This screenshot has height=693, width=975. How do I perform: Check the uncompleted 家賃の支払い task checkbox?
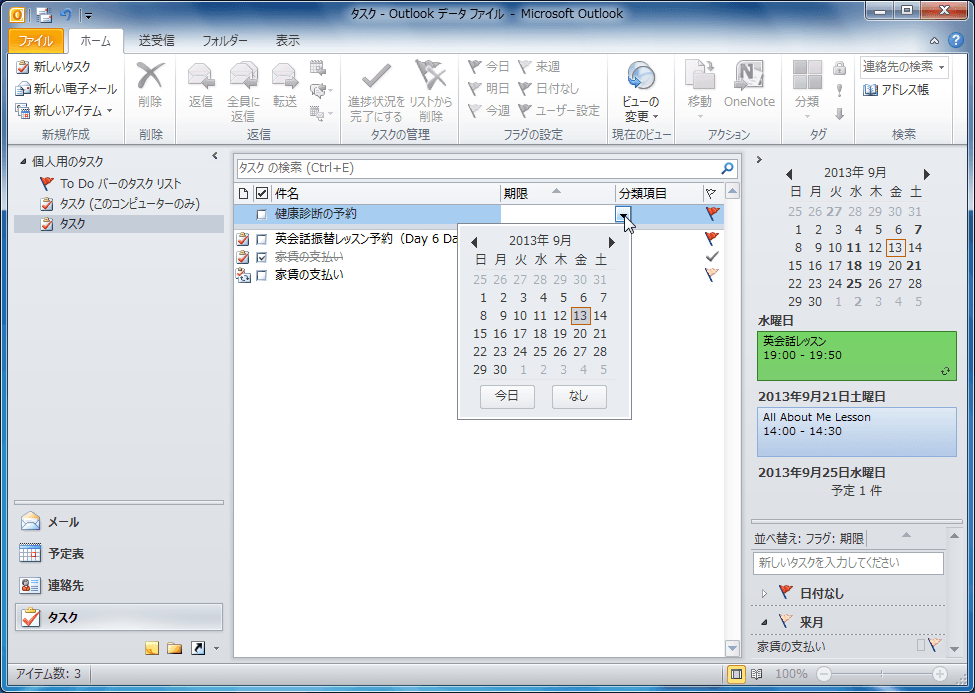point(261,275)
